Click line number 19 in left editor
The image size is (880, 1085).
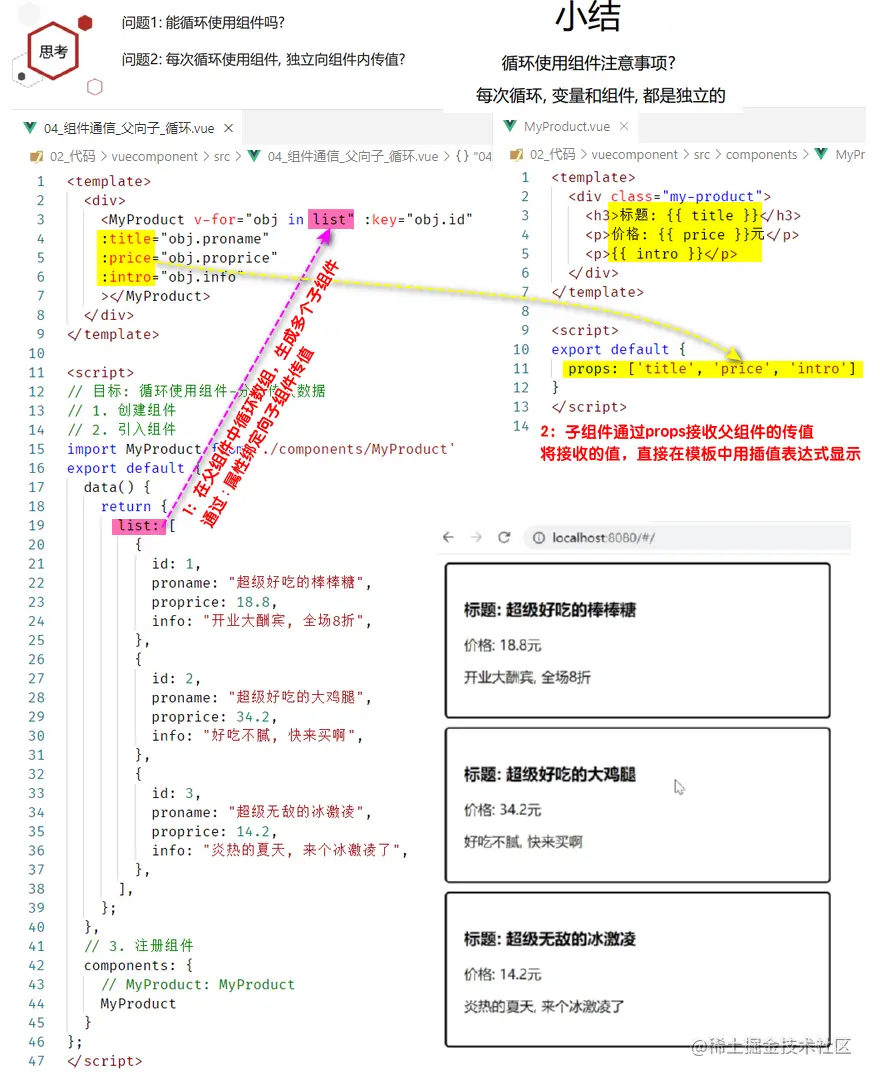click(36, 526)
